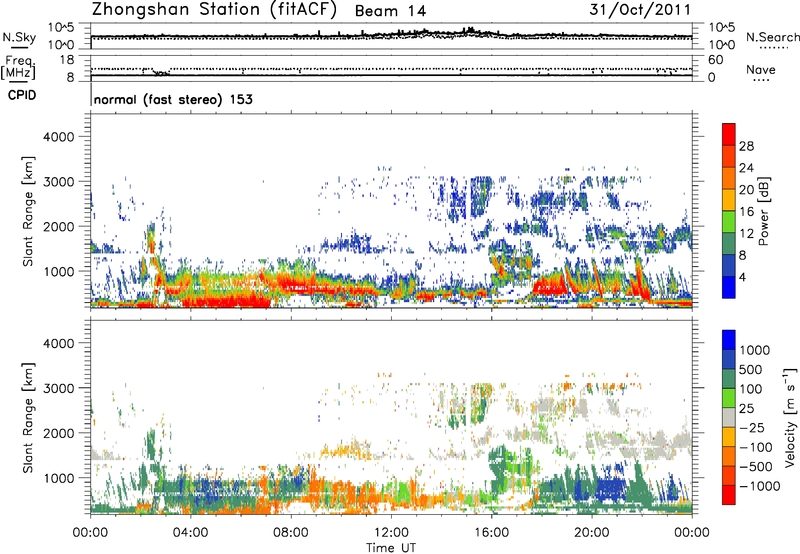This screenshot has width=800, height=554.
Task: Click the '20:00' time axis tick
Action: click(x=591, y=533)
